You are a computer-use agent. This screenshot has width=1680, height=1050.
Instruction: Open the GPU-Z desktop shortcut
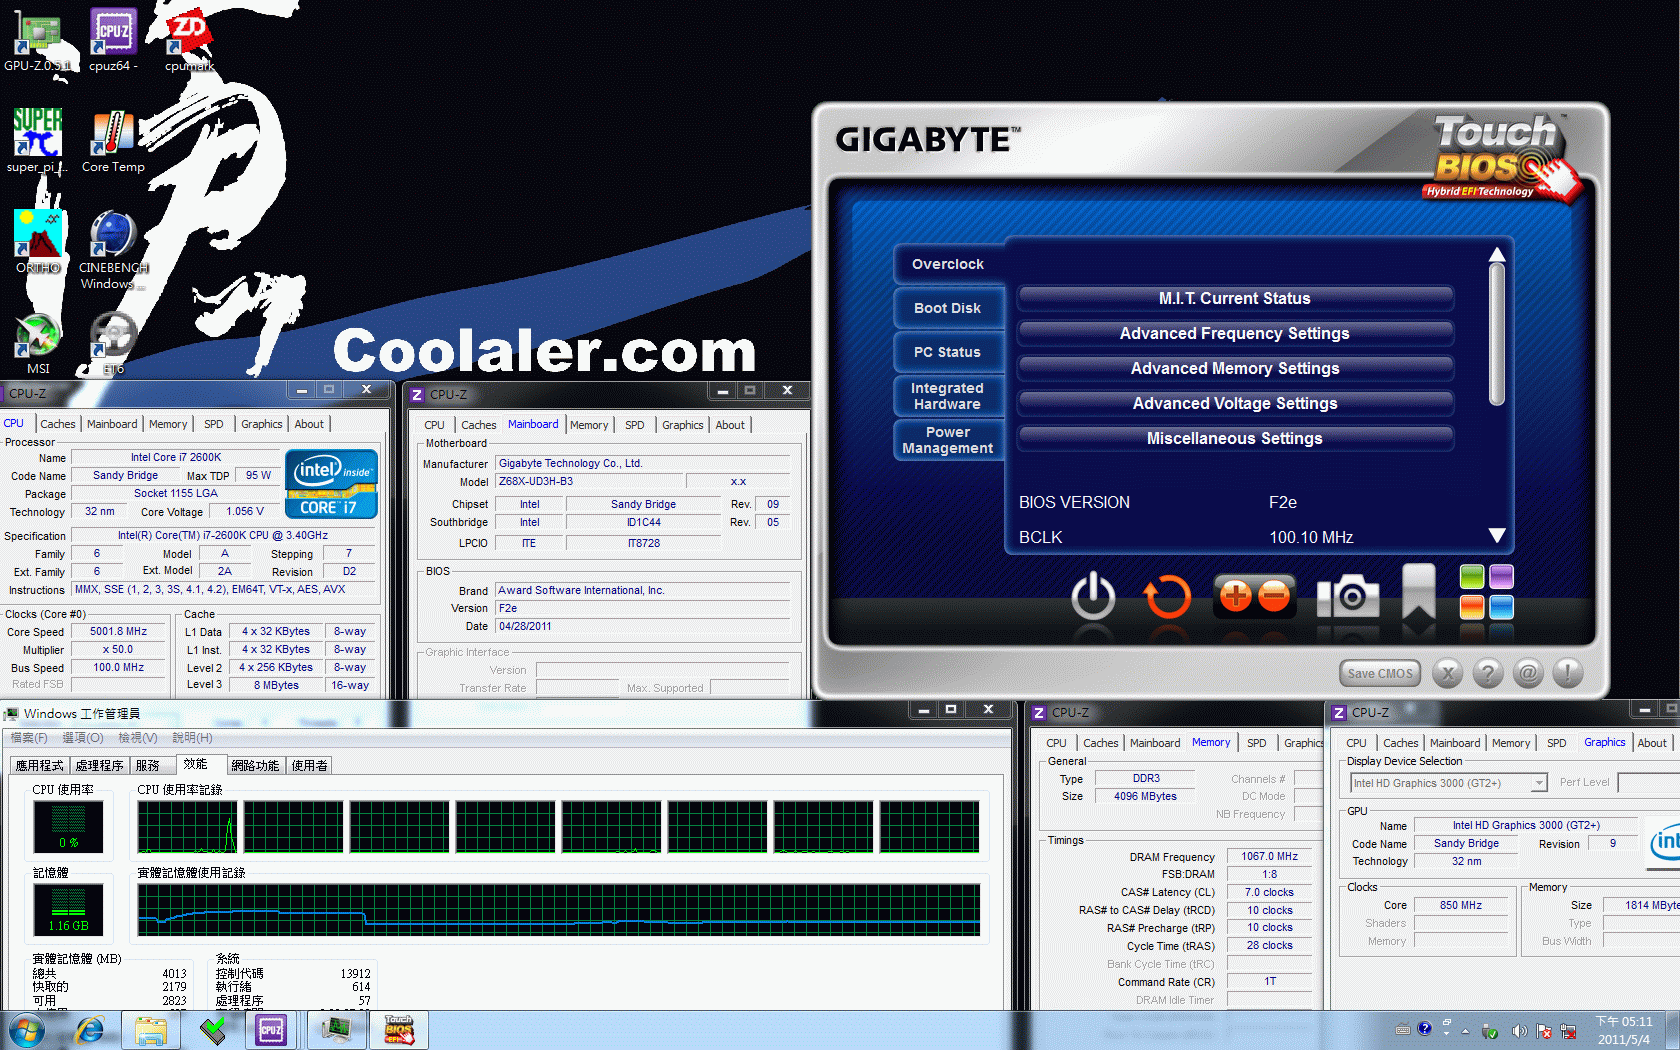click(x=38, y=41)
